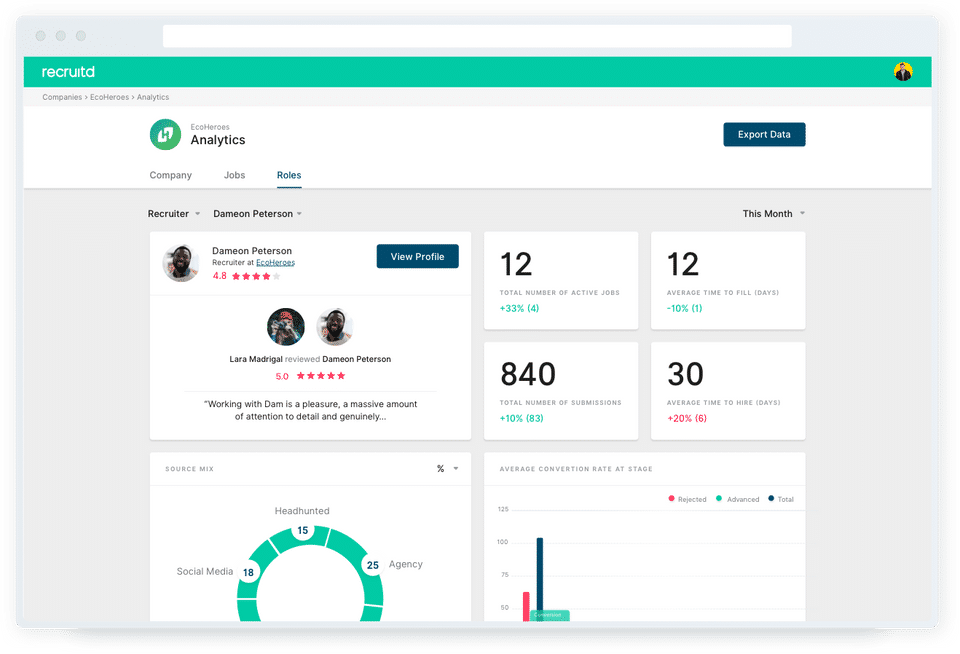
Task: Click the Analytics page heading
Action: coord(218,140)
